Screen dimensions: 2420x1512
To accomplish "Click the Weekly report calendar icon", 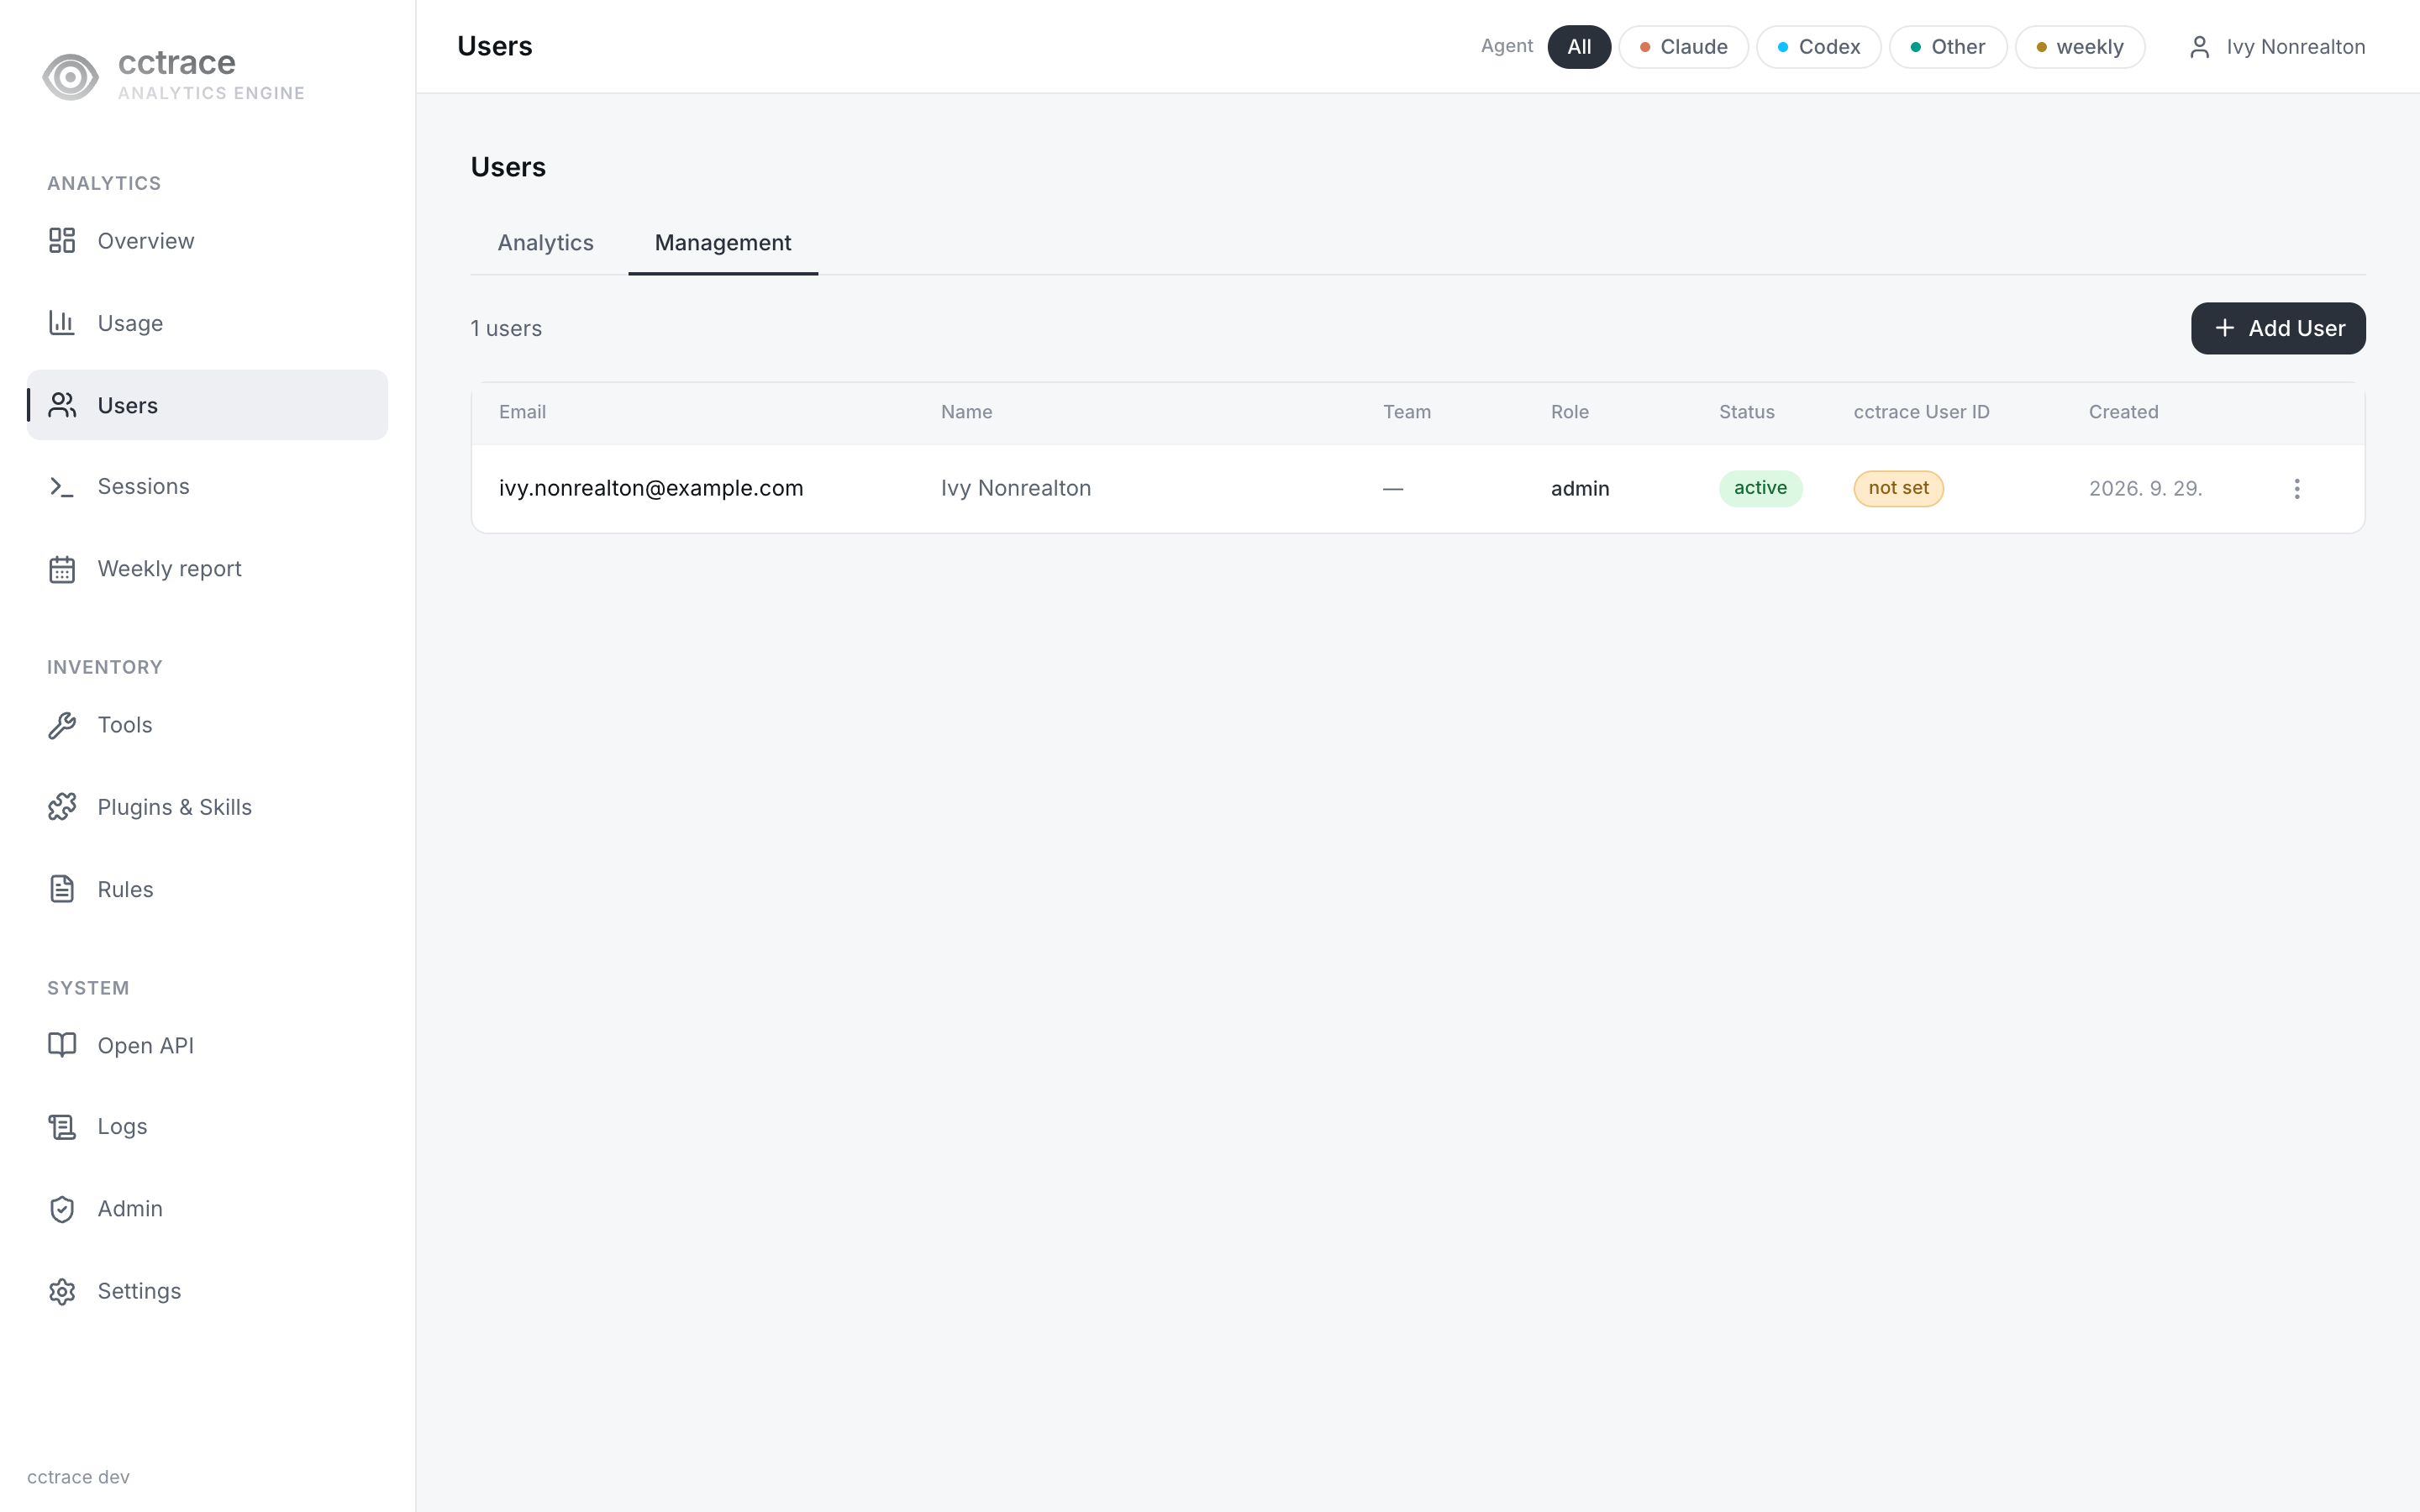I will (62, 569).
